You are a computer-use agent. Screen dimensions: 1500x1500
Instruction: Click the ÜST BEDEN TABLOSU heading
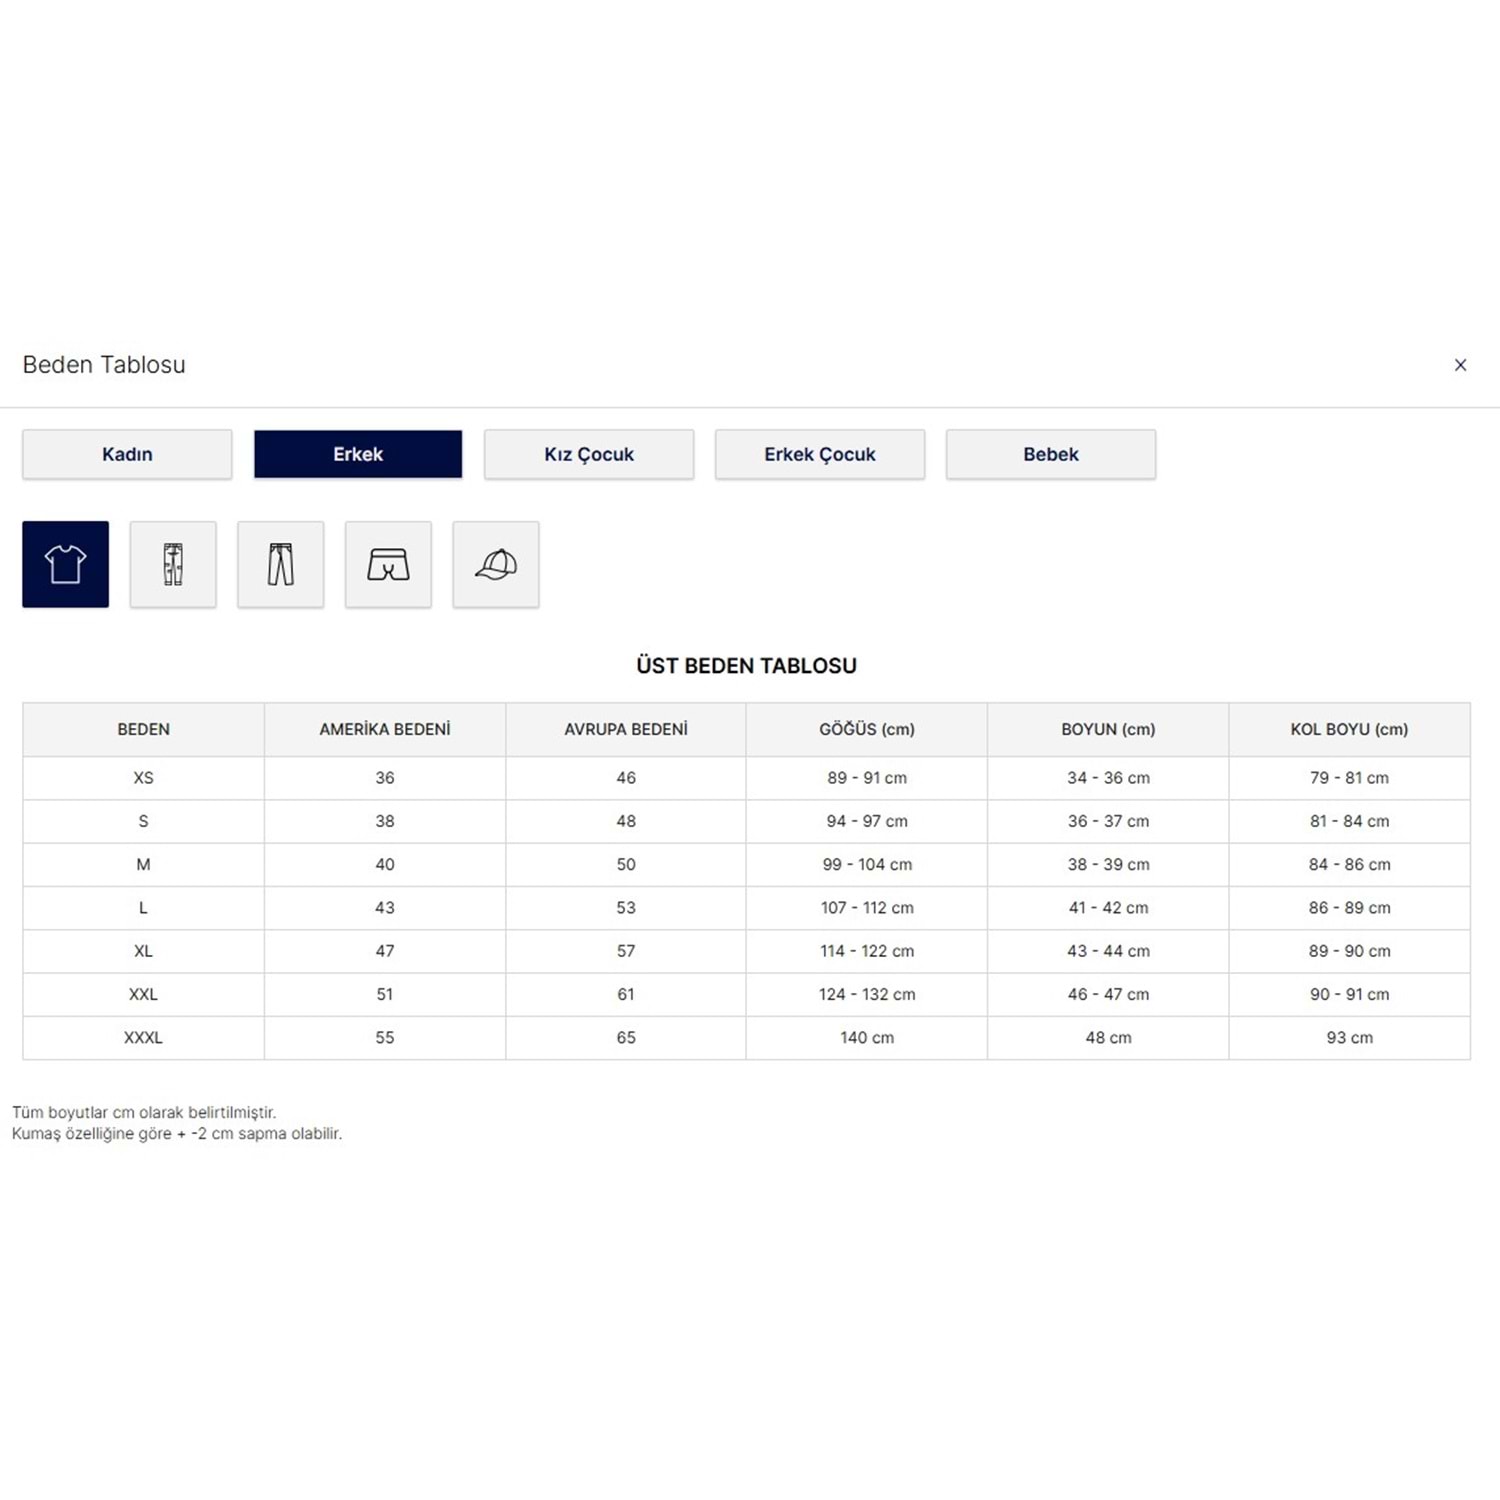746,666
